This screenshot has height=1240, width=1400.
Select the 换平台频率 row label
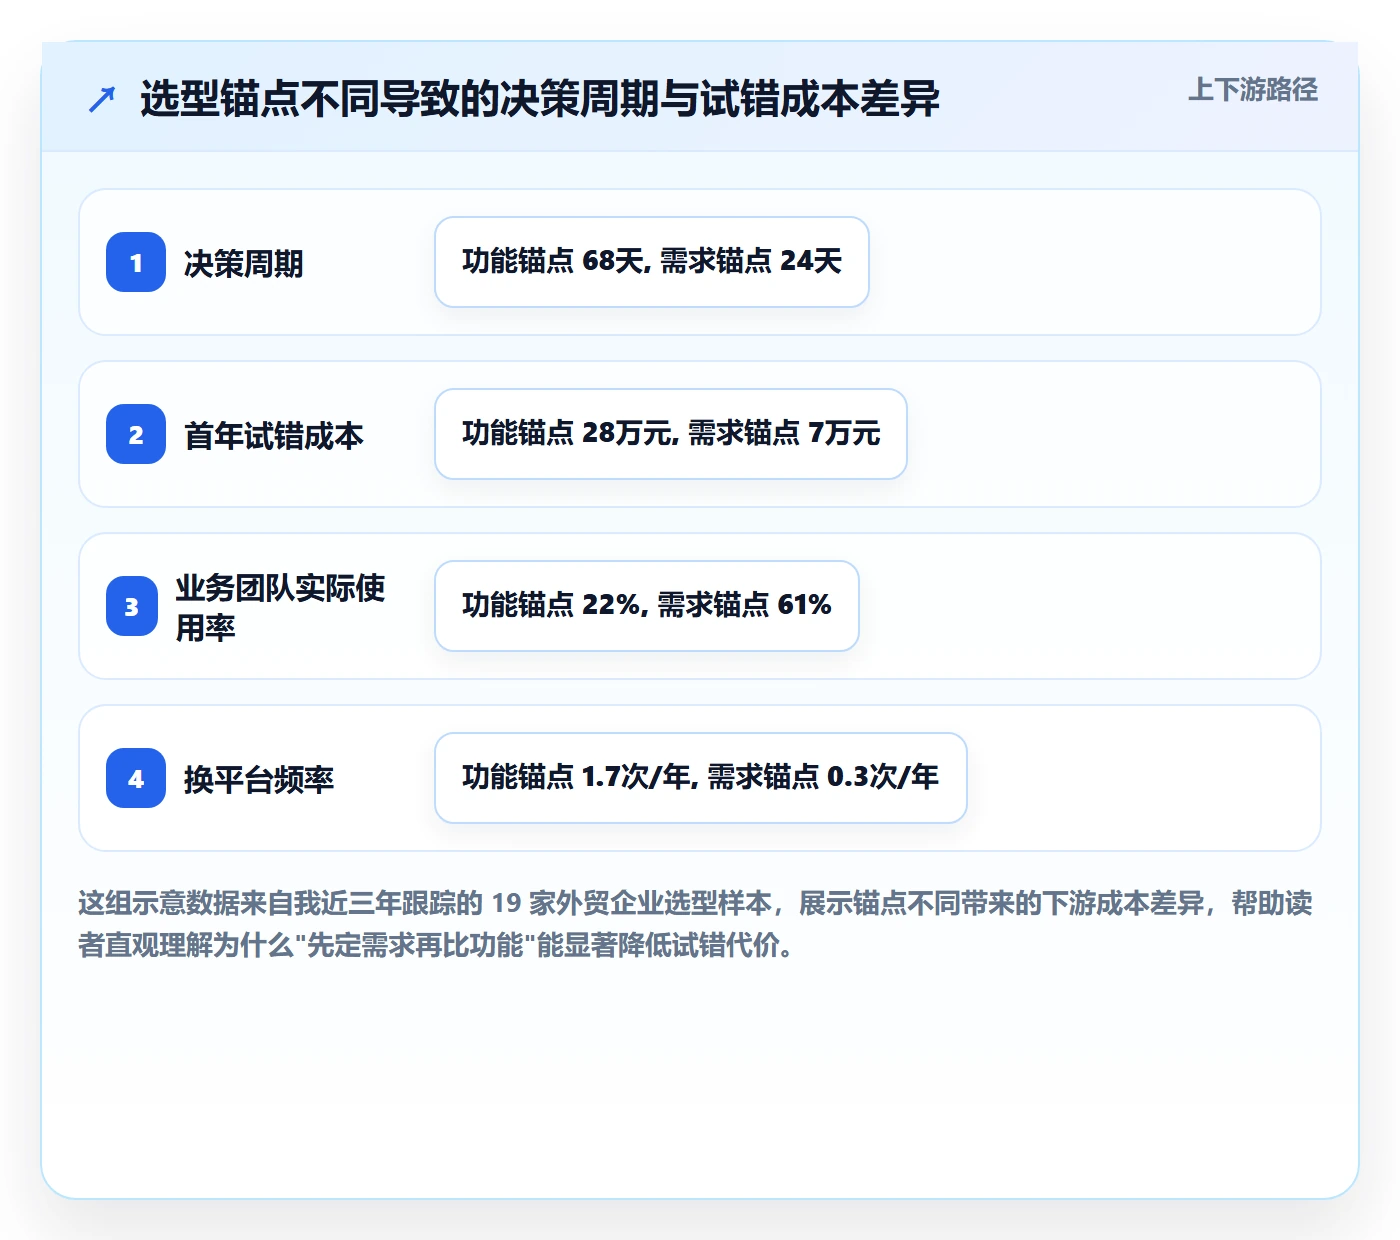pyautogui.click(x=259, y=779)
